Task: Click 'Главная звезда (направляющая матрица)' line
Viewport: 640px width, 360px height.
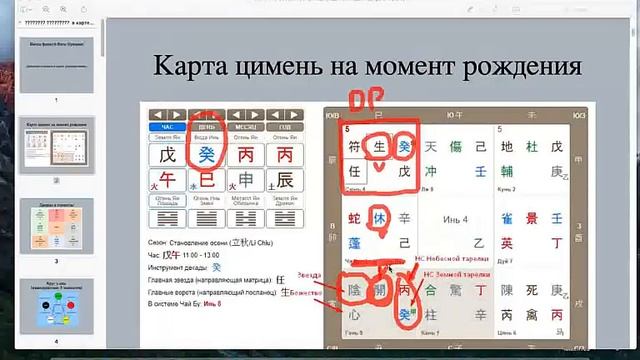Action: pos(216,280)
